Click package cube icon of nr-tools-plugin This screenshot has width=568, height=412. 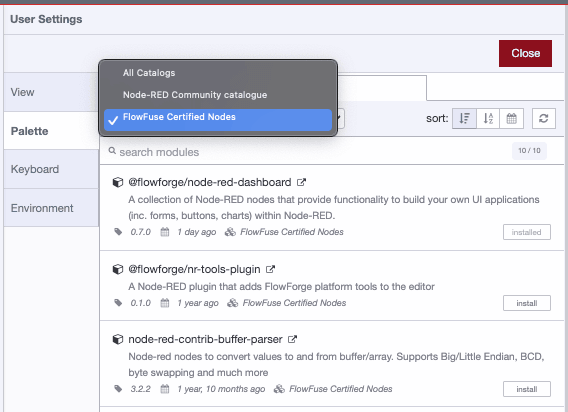click(118, 269)
